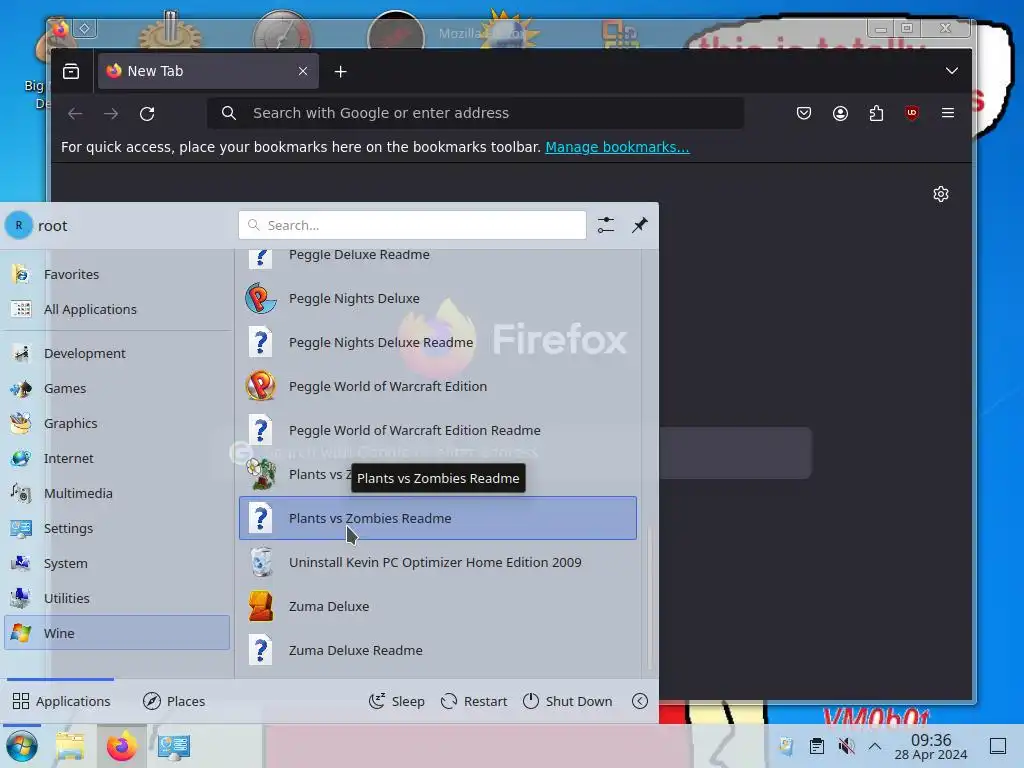The width and height of the screenshot is (1024, 768).
Task: Click the Sleep button
Action: tap(396, 701)
